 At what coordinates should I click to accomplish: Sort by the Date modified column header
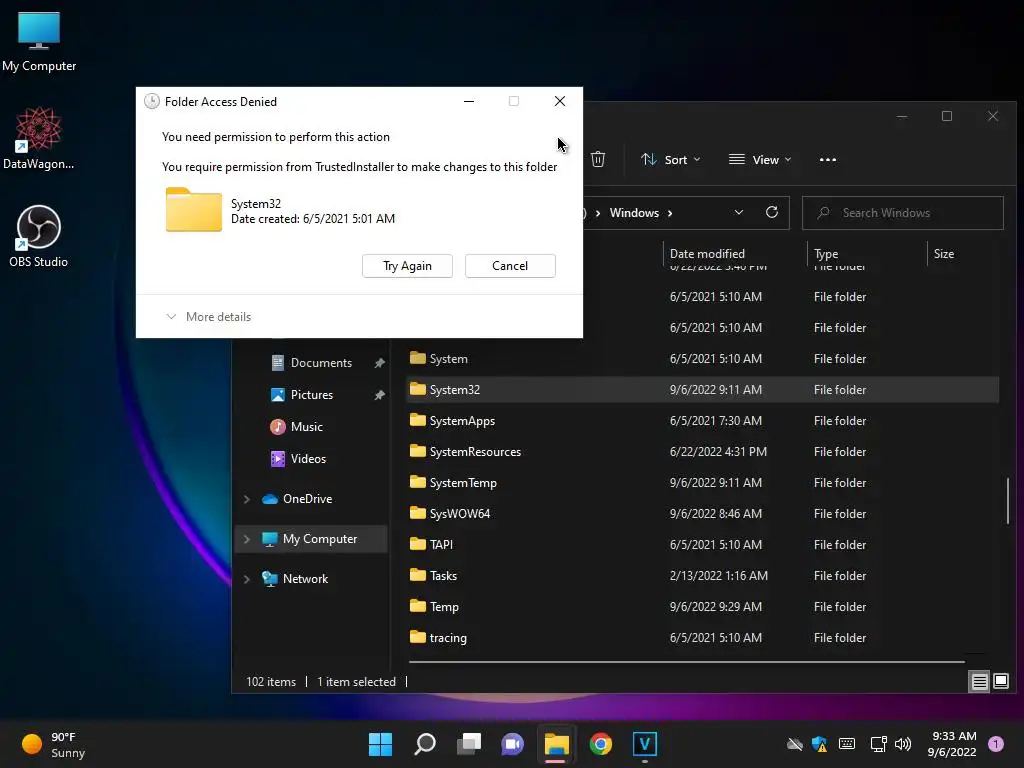tap(707, 253)
